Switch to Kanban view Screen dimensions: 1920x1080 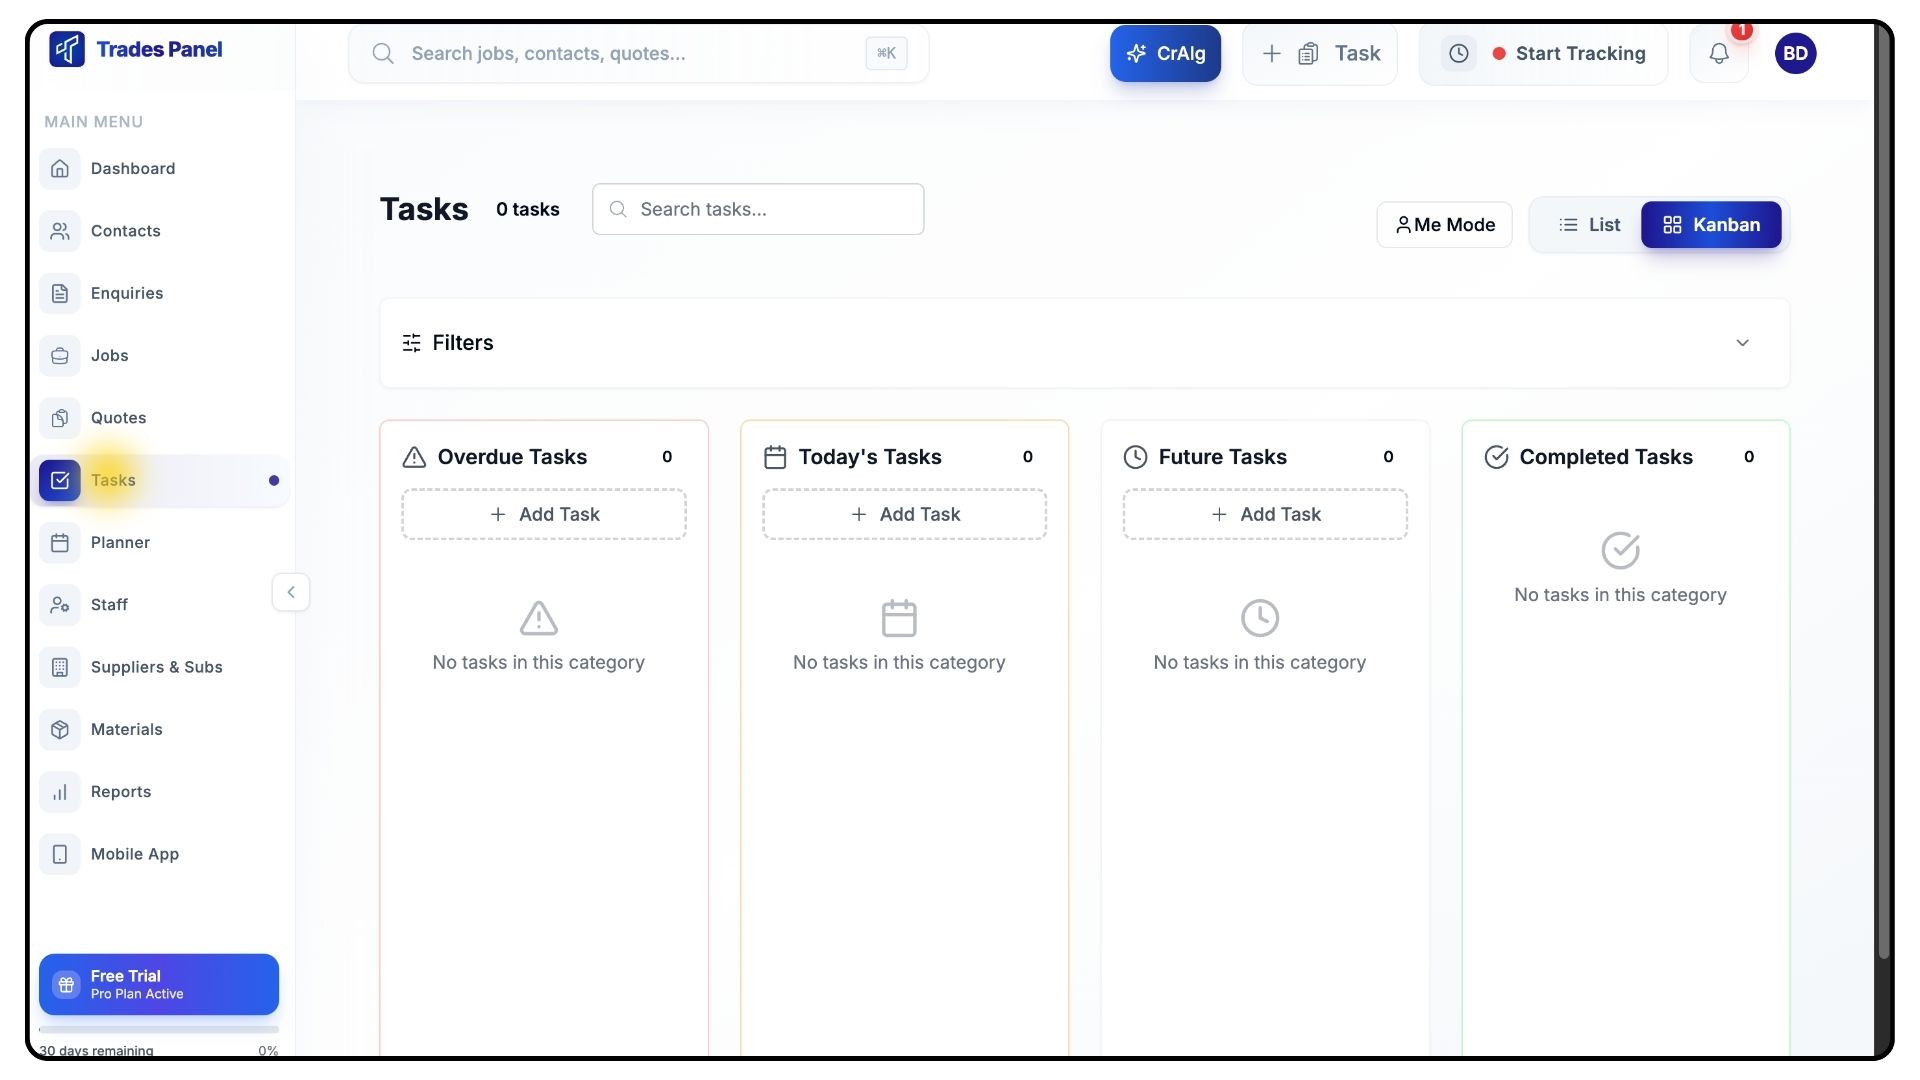(x=1711, y=225)
